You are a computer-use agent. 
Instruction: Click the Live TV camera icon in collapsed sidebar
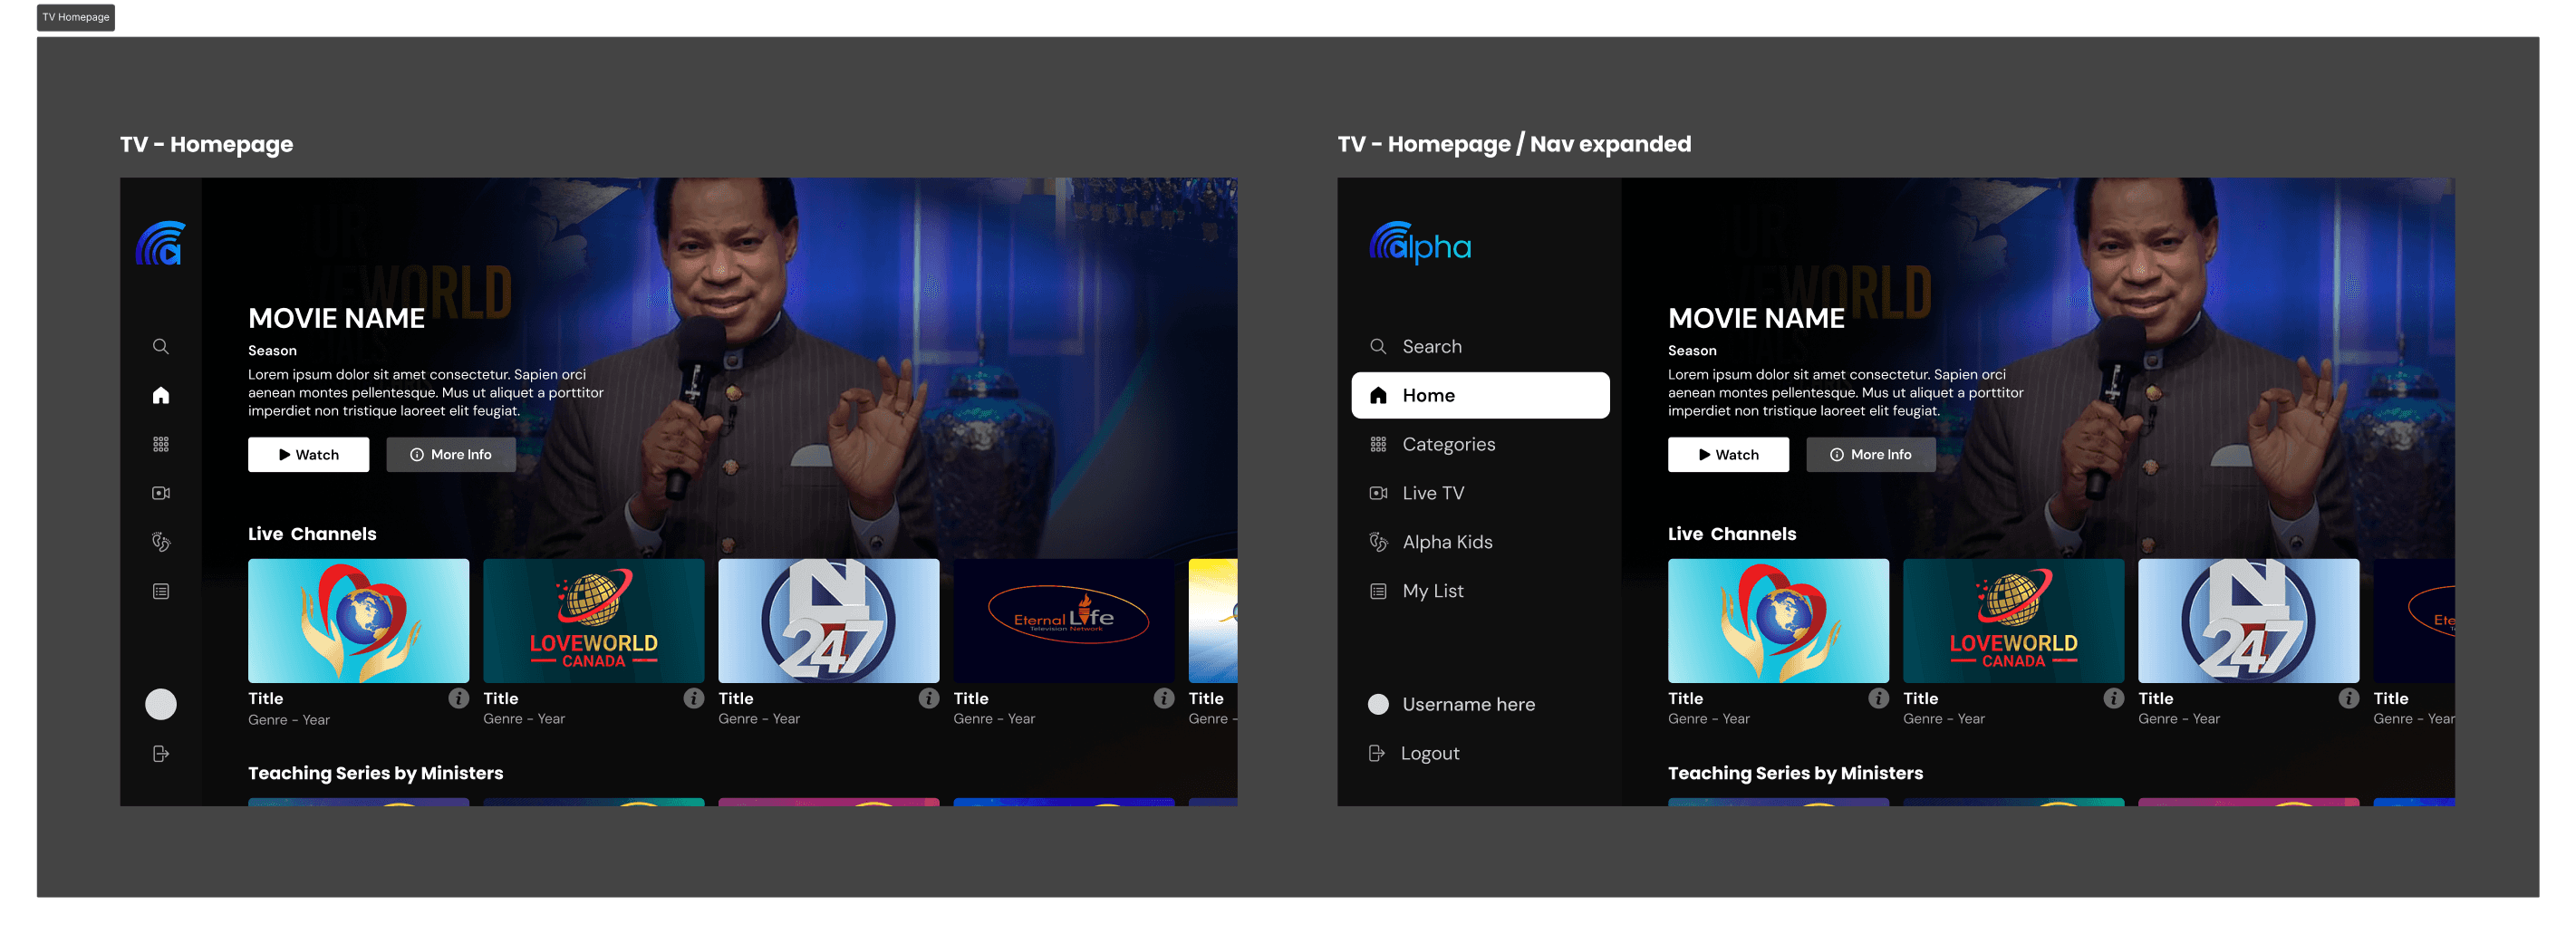[160, 493]
